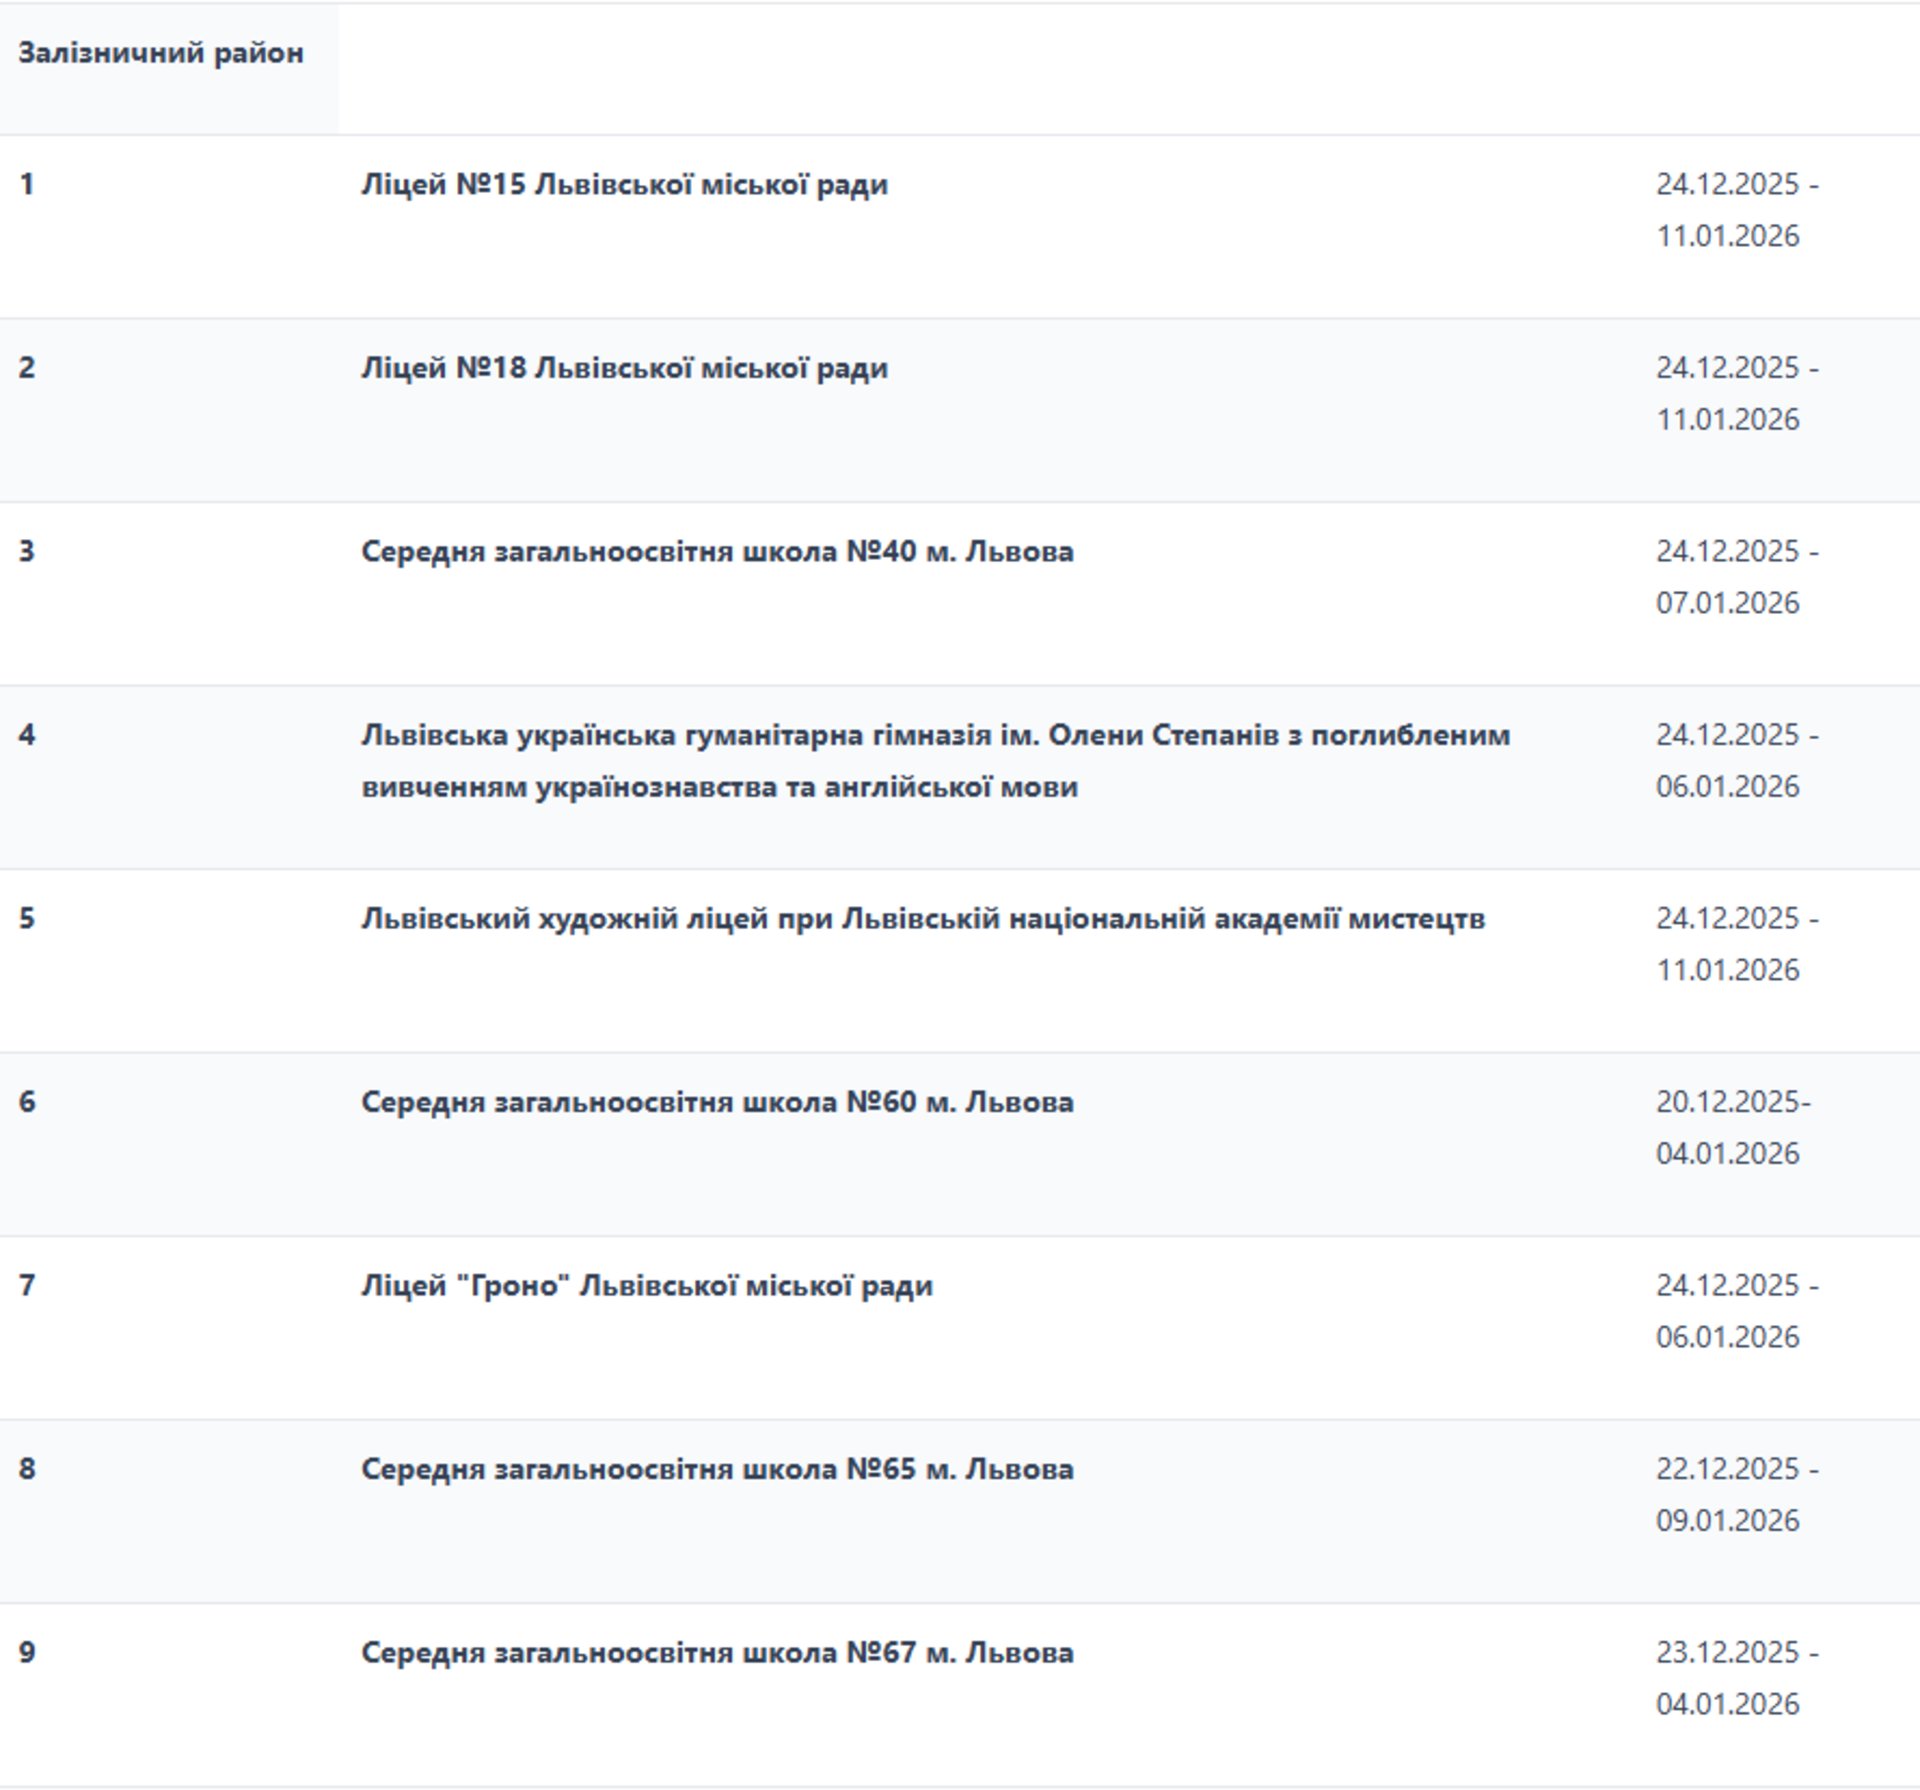The image size is (1920, 1790).
Task: Click the date 22.12.2025 in row 8
Action: 1727,1469
